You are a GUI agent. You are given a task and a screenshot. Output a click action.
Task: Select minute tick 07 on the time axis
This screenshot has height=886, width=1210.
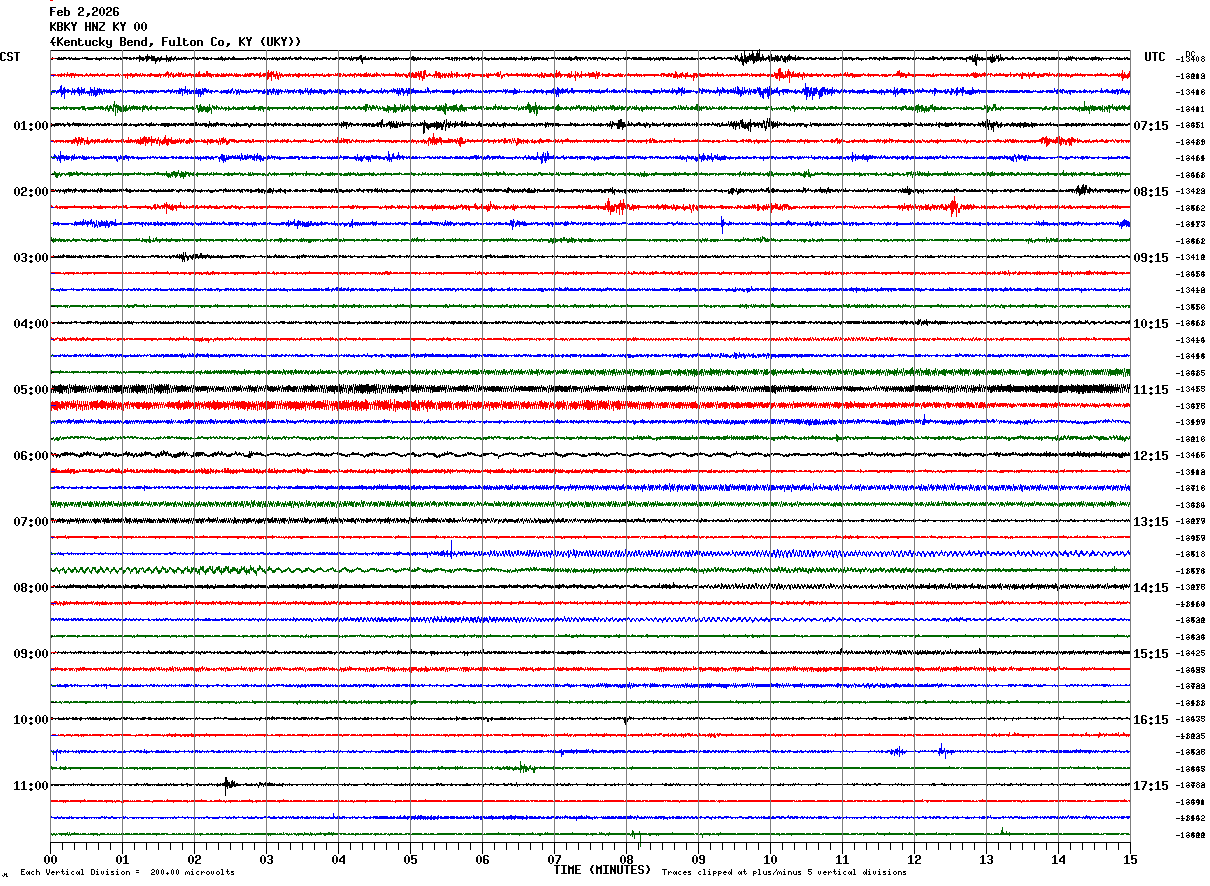coord(555,859)
